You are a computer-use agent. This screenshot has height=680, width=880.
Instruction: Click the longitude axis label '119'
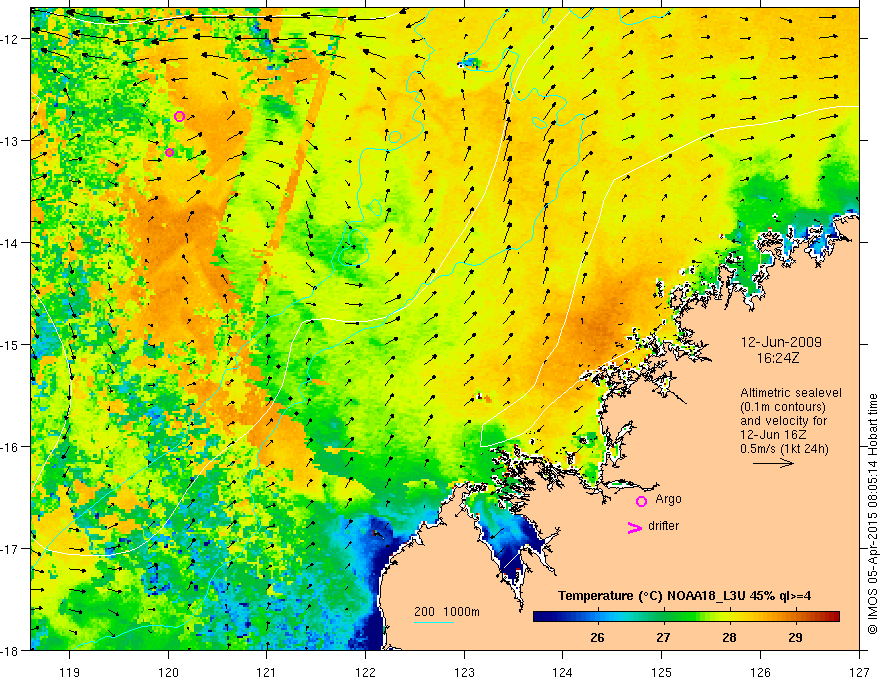pyautogui.click(x=70, y=672)
